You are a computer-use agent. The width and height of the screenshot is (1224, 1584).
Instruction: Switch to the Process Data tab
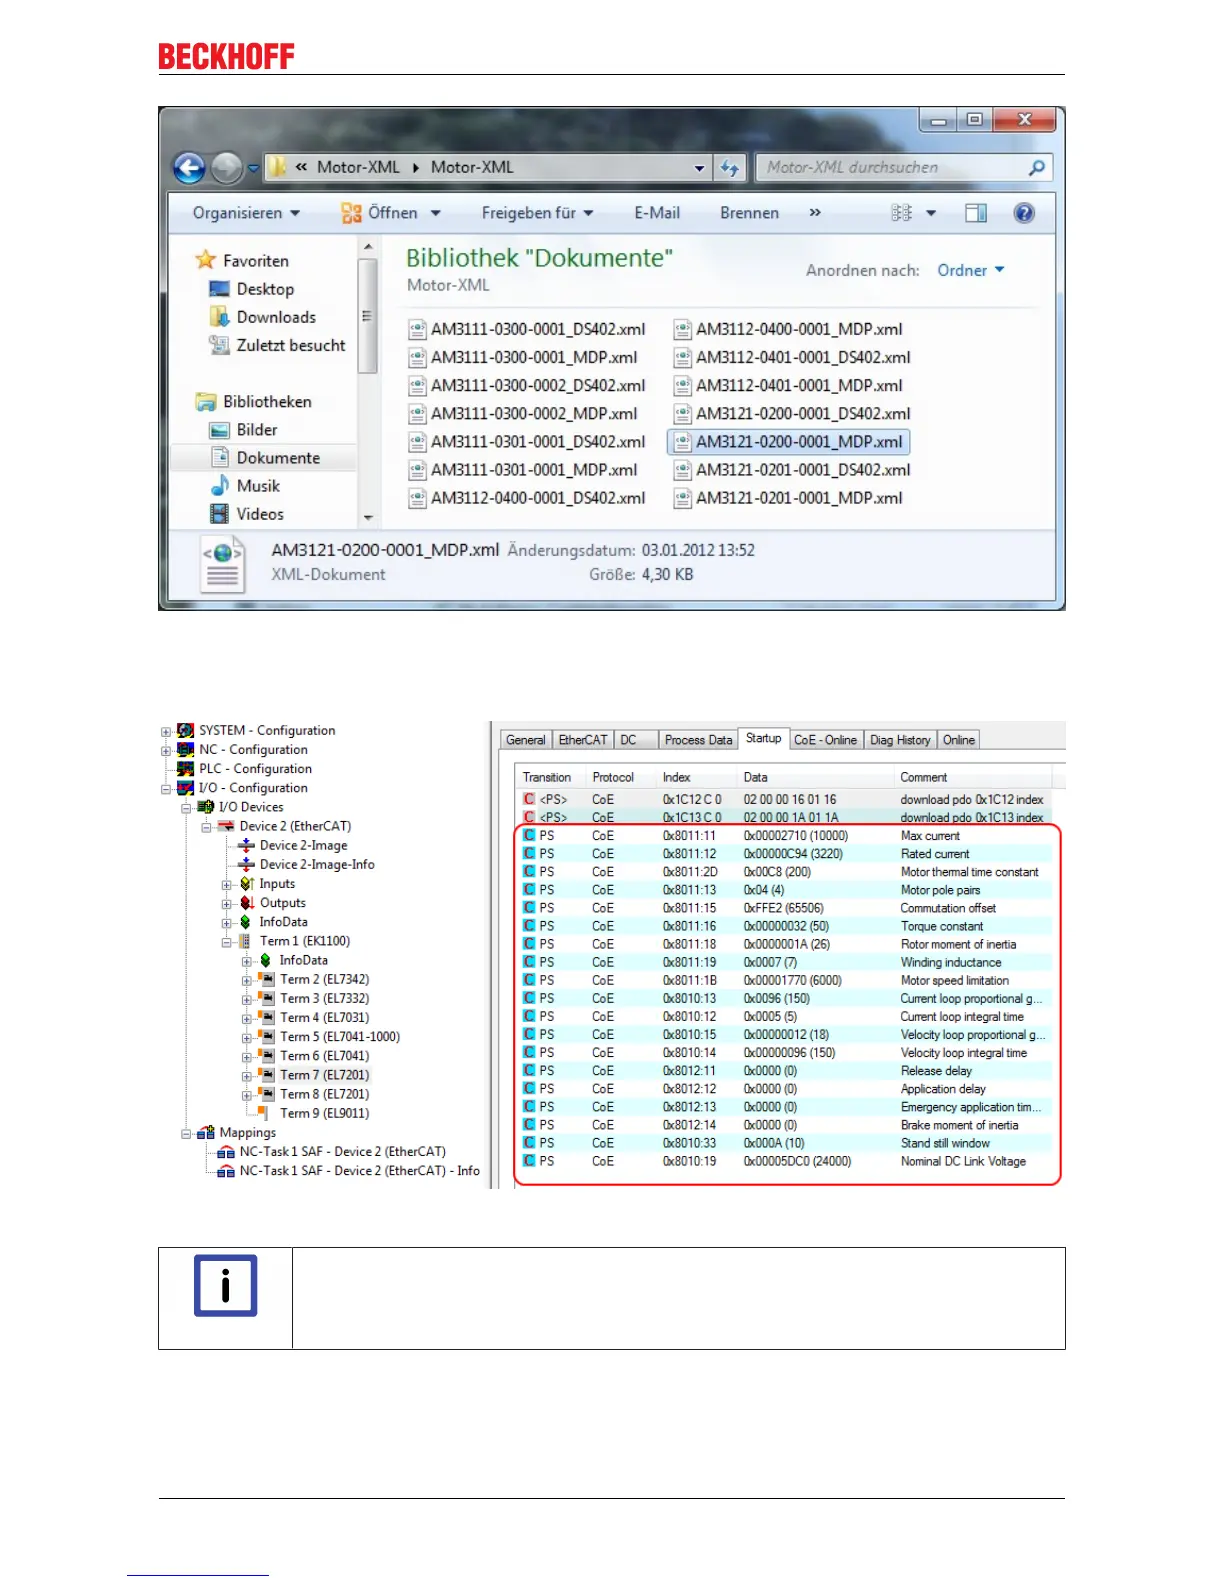[698, 740]
